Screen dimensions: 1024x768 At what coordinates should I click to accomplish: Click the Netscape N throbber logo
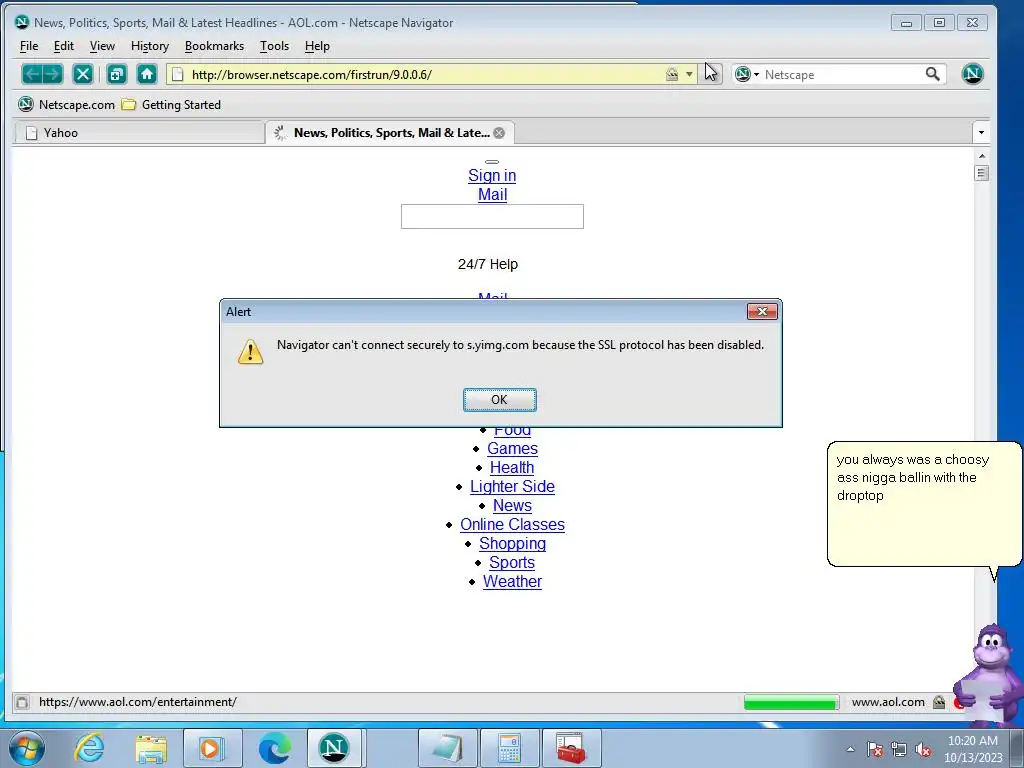pos(972,74)
